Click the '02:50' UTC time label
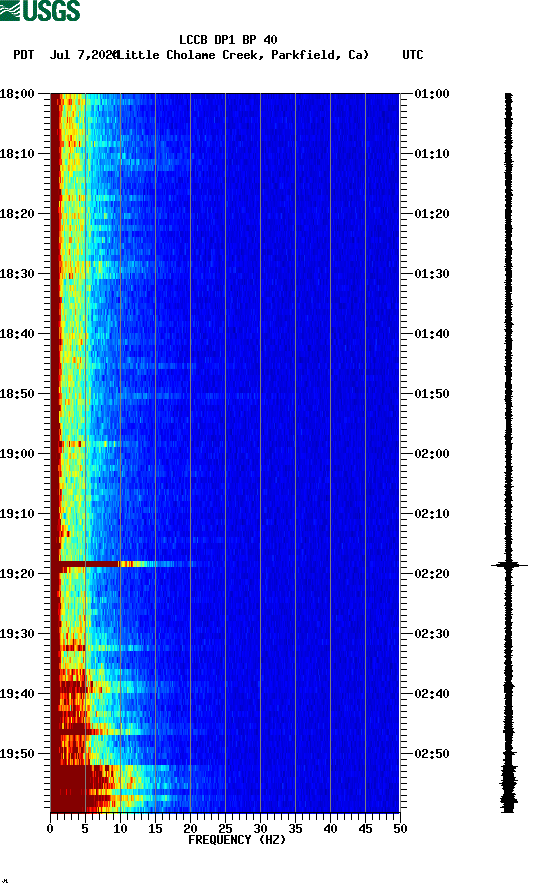This screenshot has width=552, height=892. [432, 754]
